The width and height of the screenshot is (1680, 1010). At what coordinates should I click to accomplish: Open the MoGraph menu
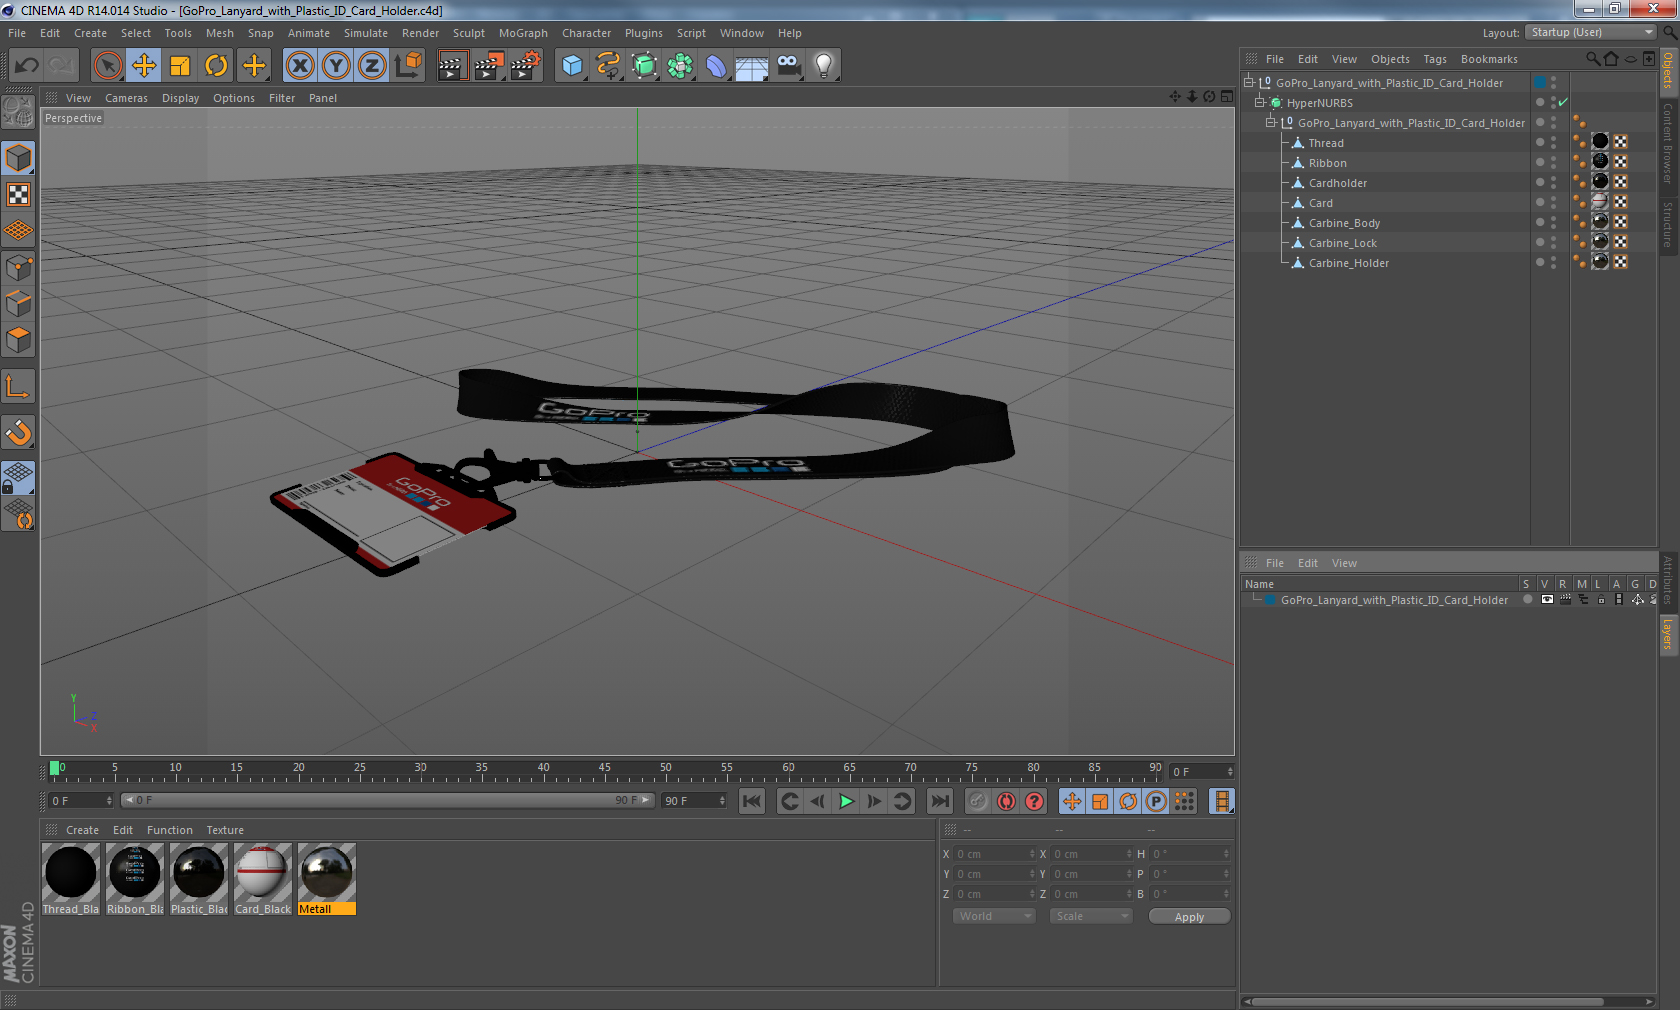click(523, 33)
